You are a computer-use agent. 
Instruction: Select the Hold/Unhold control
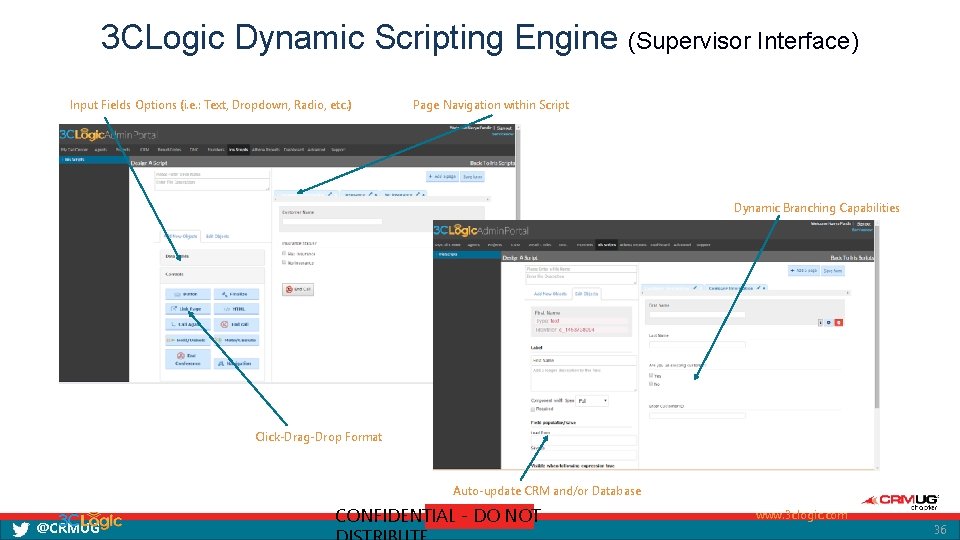point(188,340)
